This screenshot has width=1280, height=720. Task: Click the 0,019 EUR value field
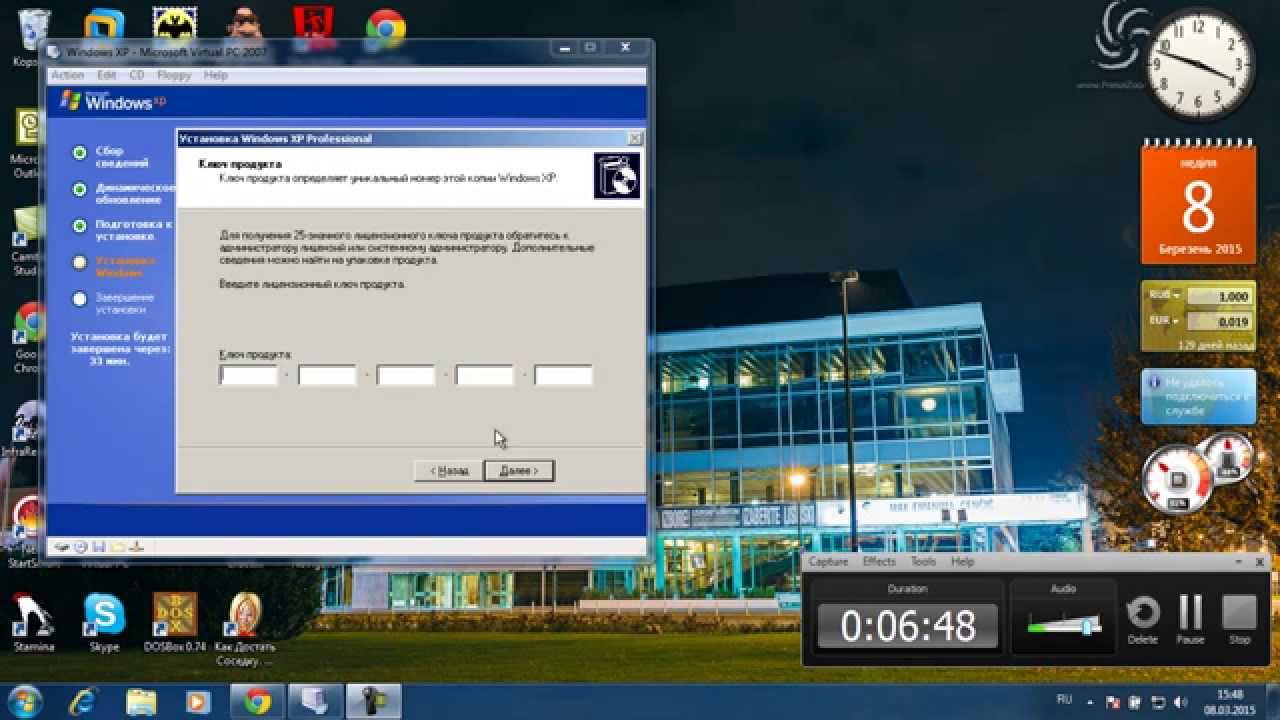pos(1218,322)
